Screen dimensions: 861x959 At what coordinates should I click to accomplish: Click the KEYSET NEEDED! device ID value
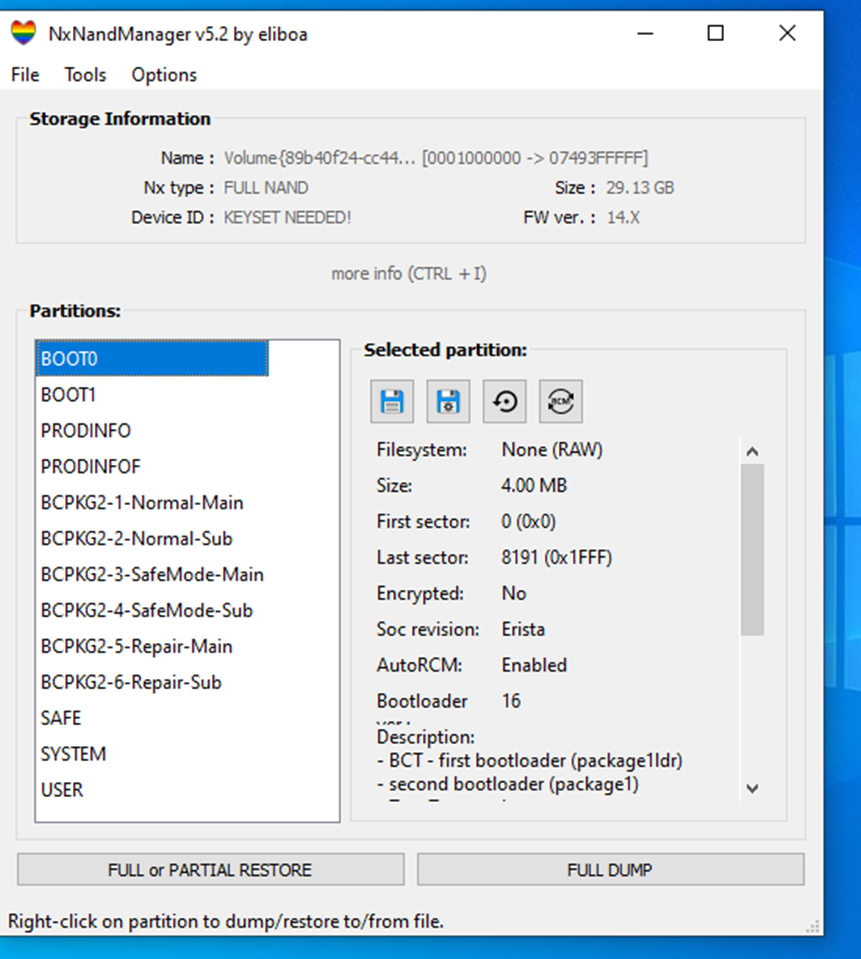tap(287, 218)
